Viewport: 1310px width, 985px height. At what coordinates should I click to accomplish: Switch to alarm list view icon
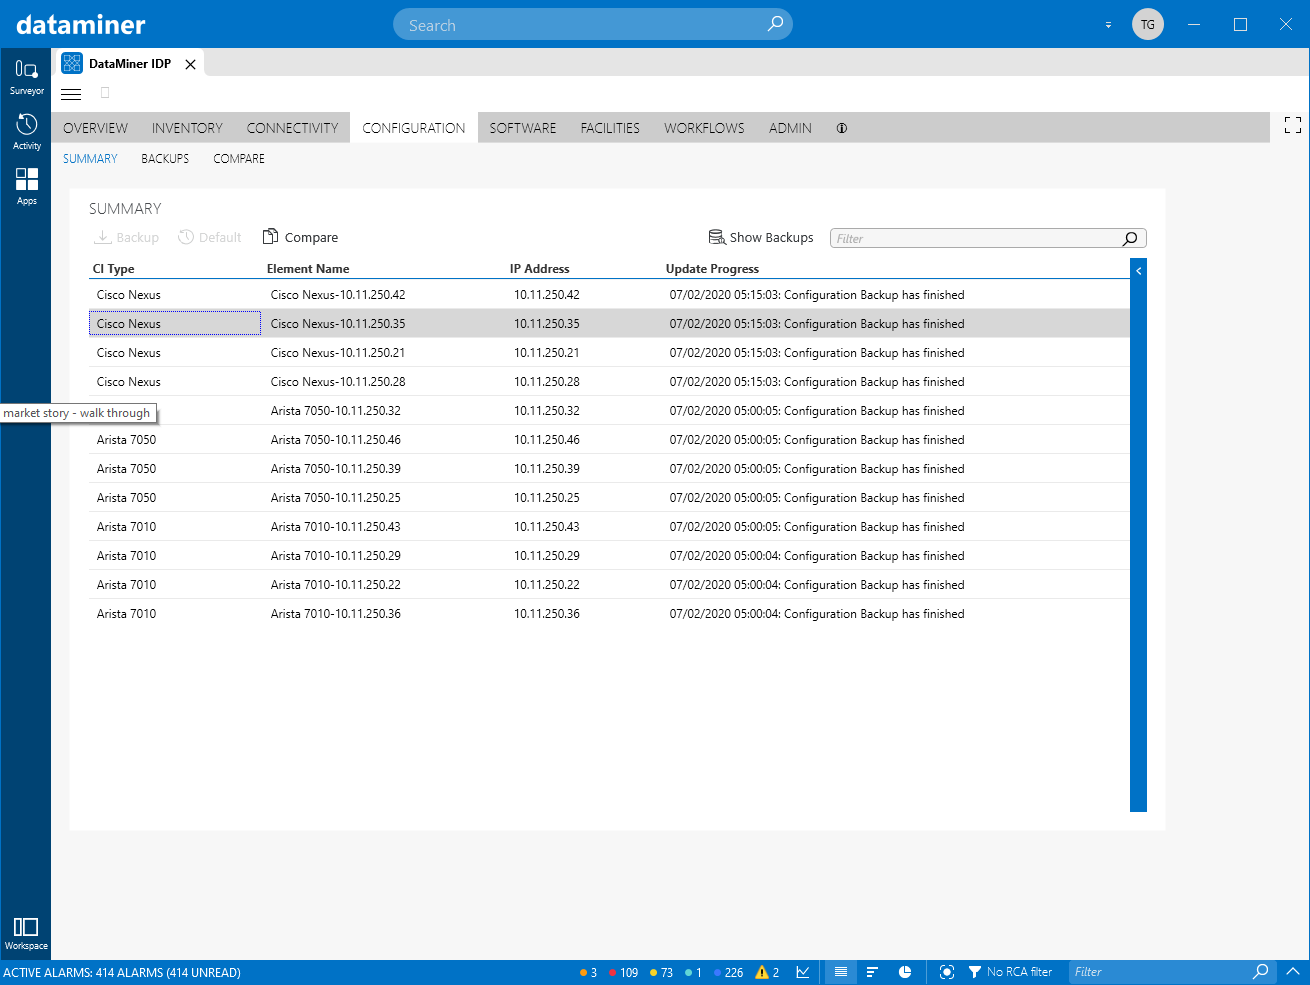[841, 972]
